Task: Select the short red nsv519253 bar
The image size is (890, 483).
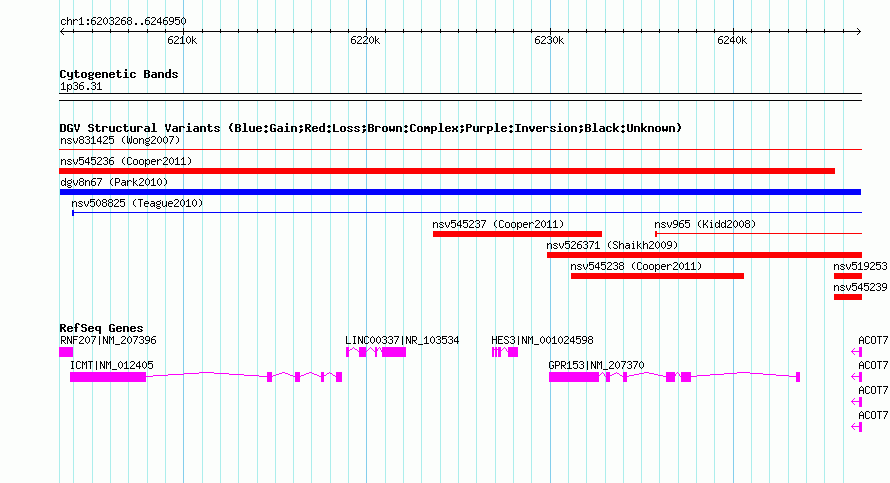Action: (848, 276)
